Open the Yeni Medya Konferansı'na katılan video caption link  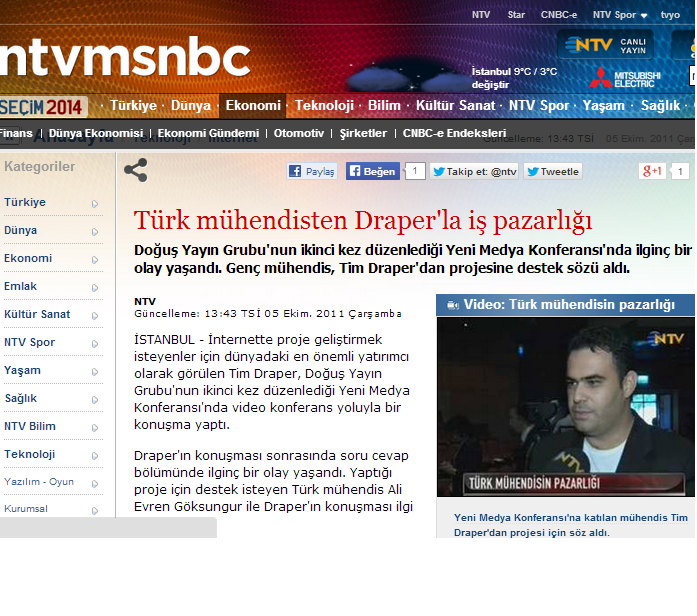coord(571,525)
